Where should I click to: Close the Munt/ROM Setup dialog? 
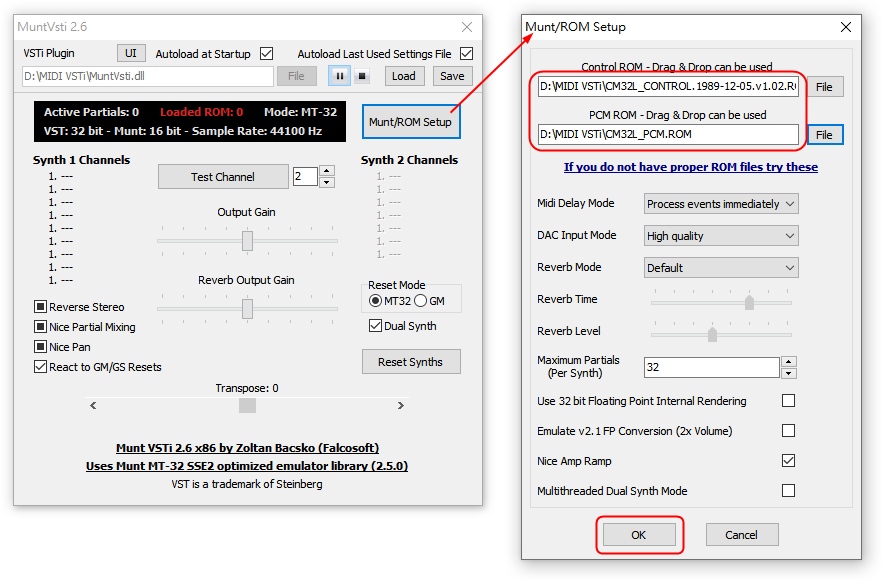pyautogui.click(x=846, y=27)
